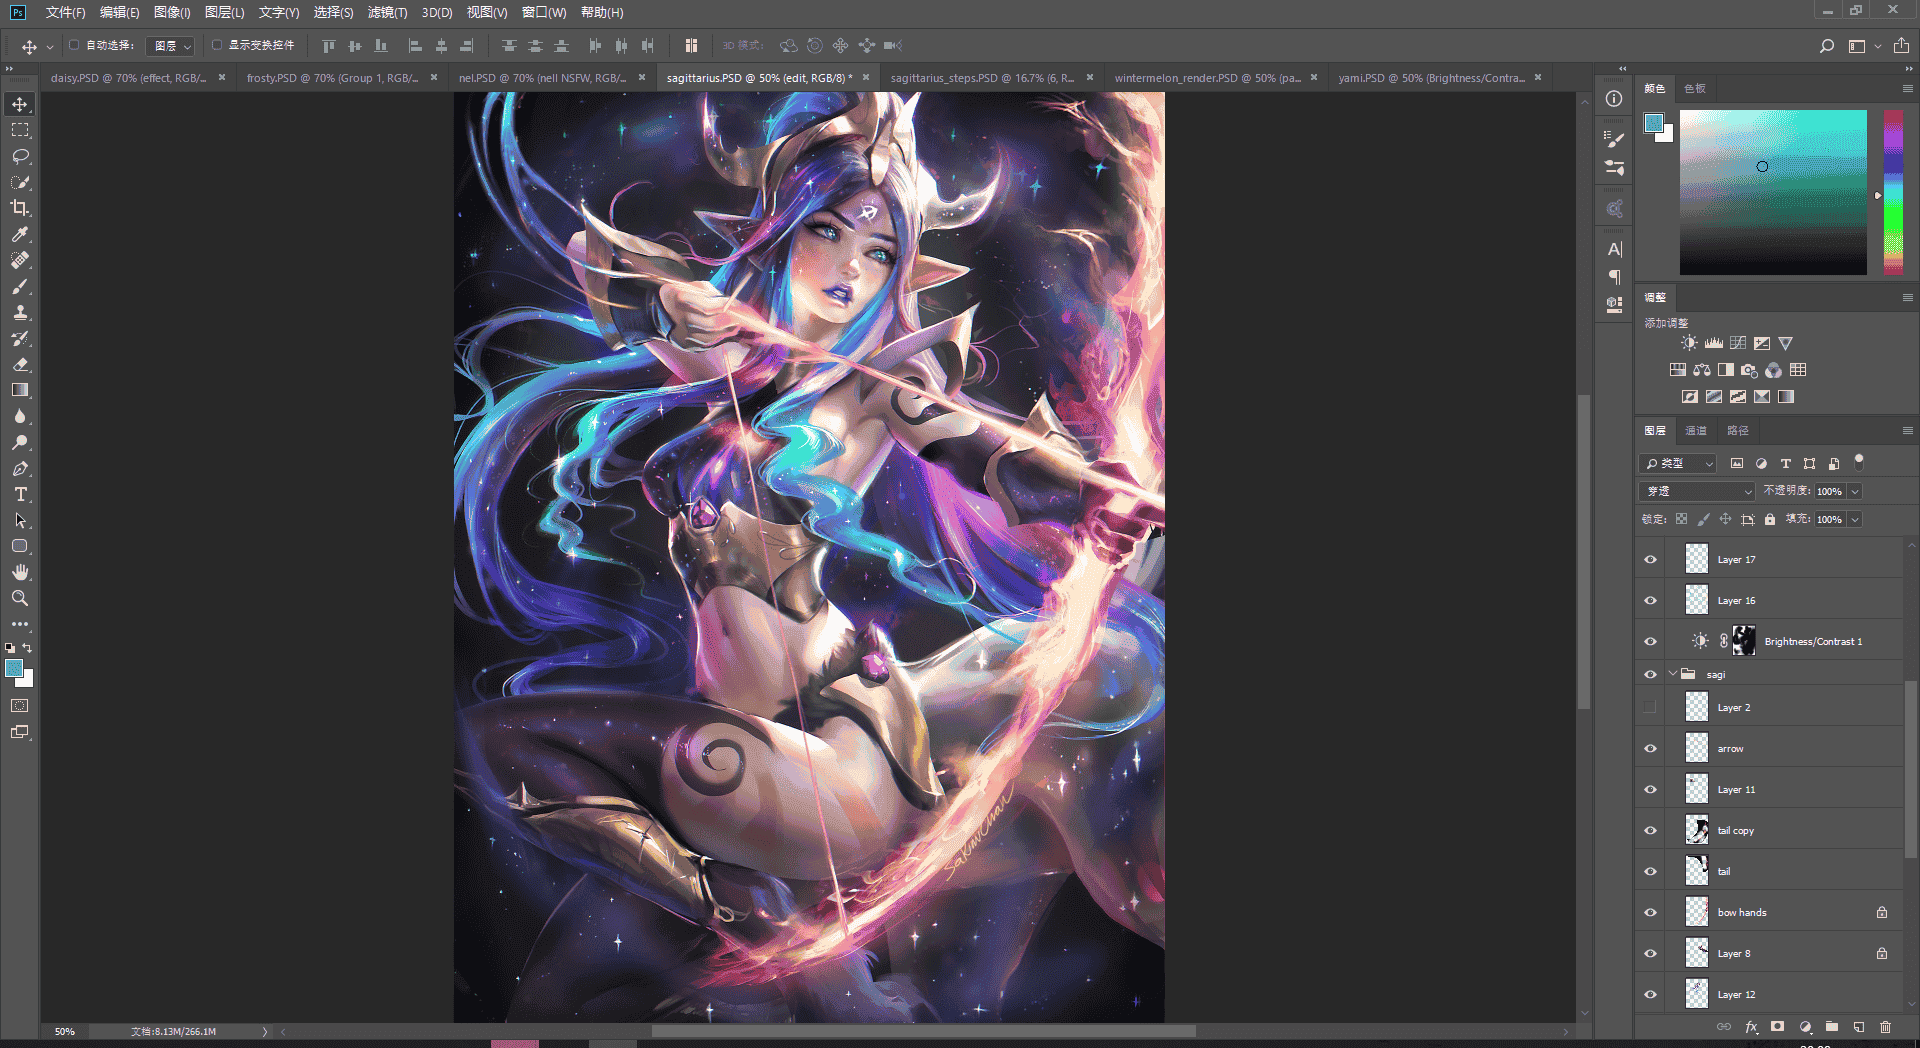Switch to the daisy.PSD document tab
This screenshot has height=1048, width=1920.
tap(129, 78)
